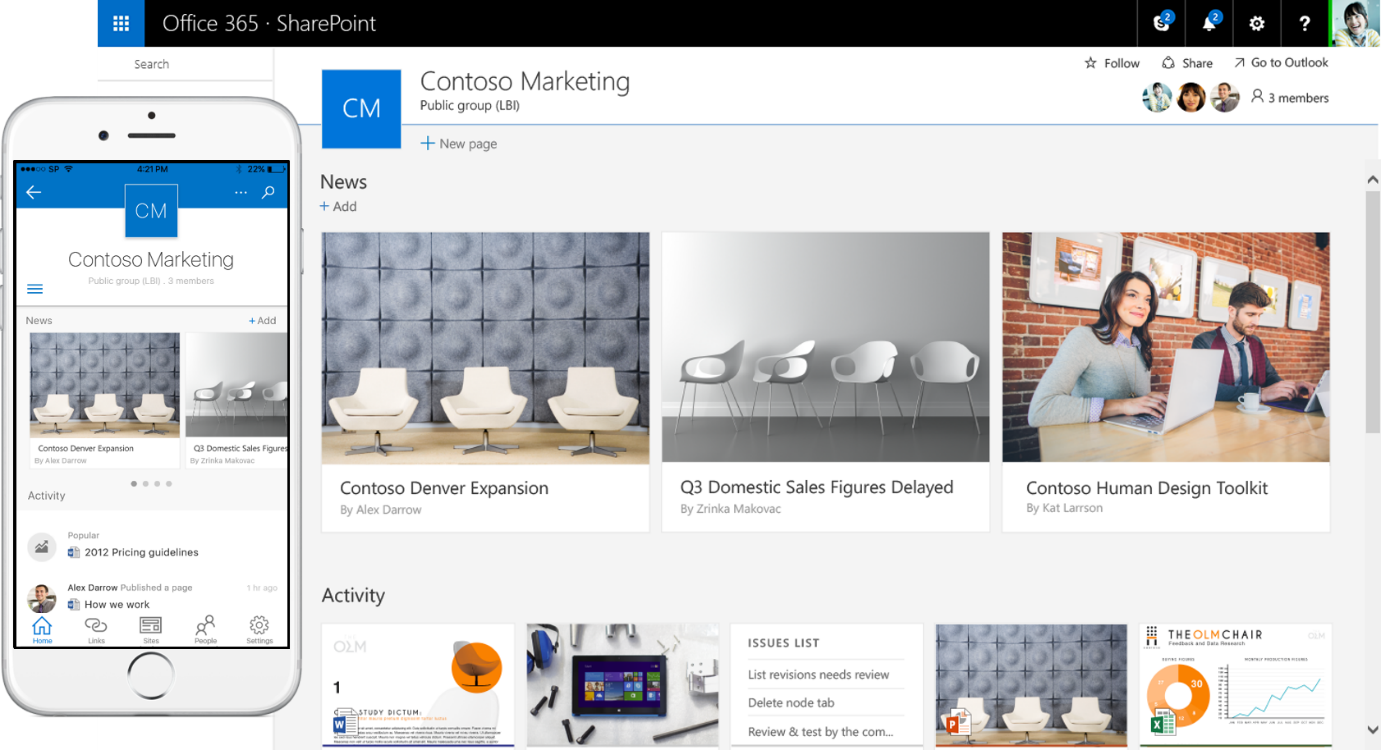This screenshot has width=1381, height=750.
Task: Expand the mobile hamburger menu
Action: 34,288
